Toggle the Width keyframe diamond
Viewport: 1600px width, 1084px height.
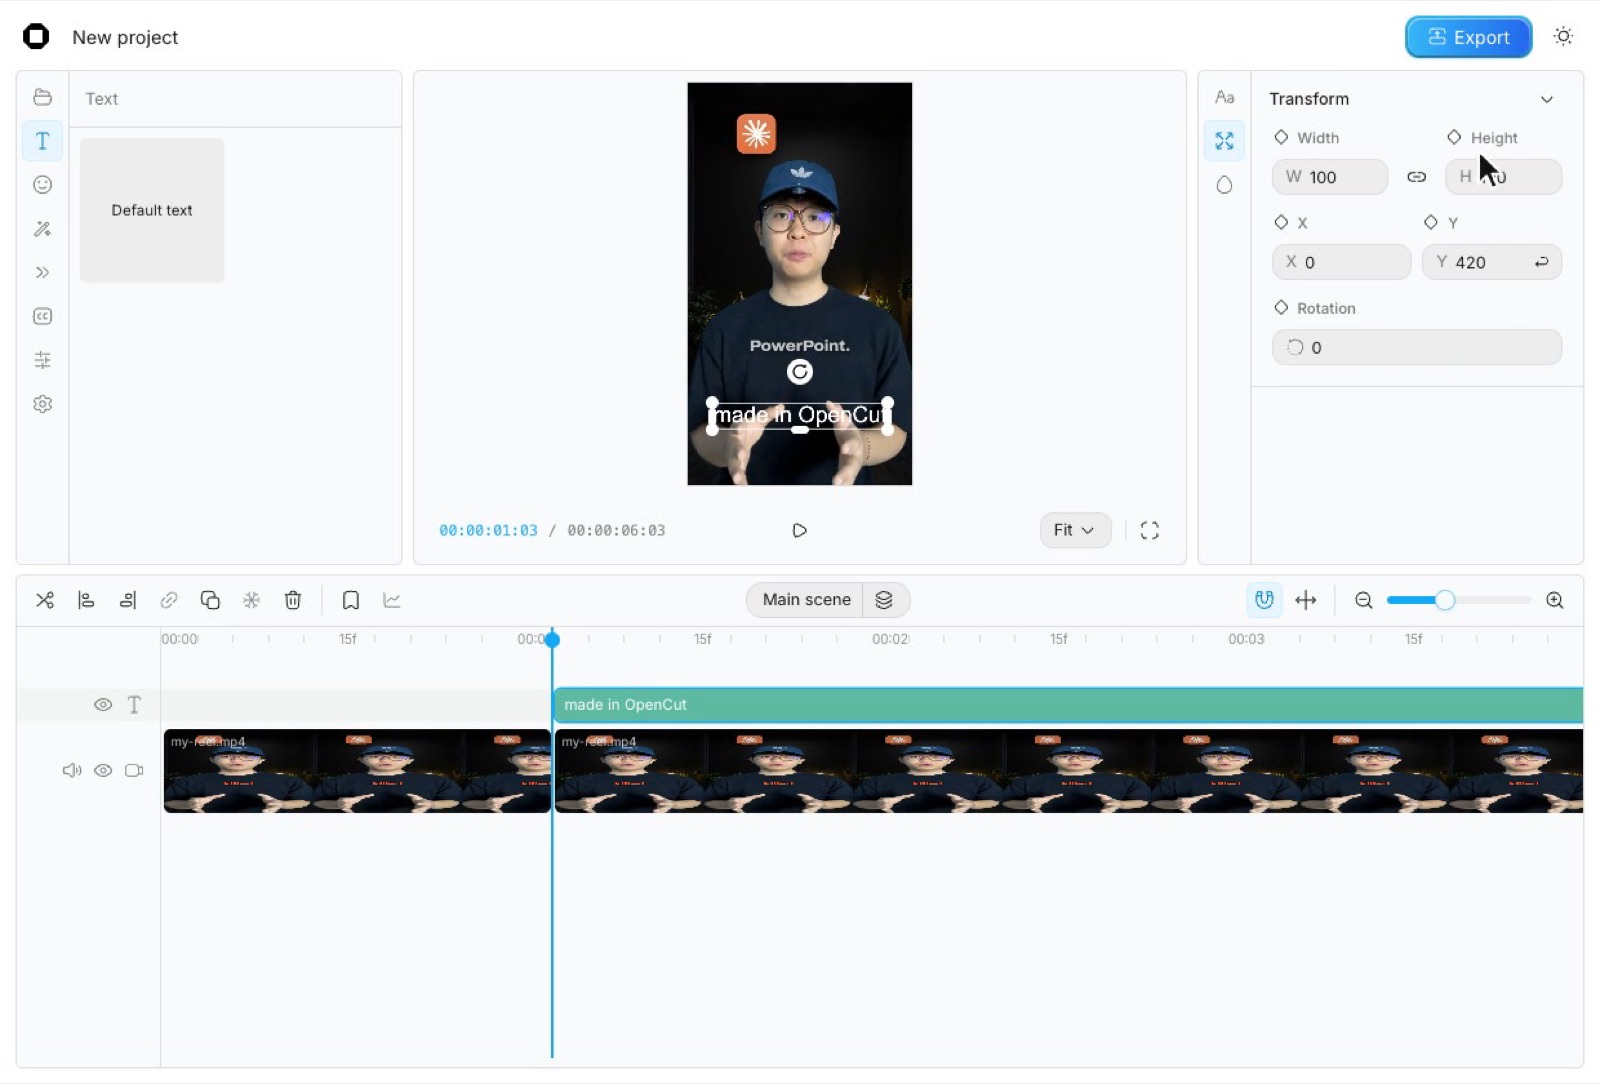[x=1281, y=137]
